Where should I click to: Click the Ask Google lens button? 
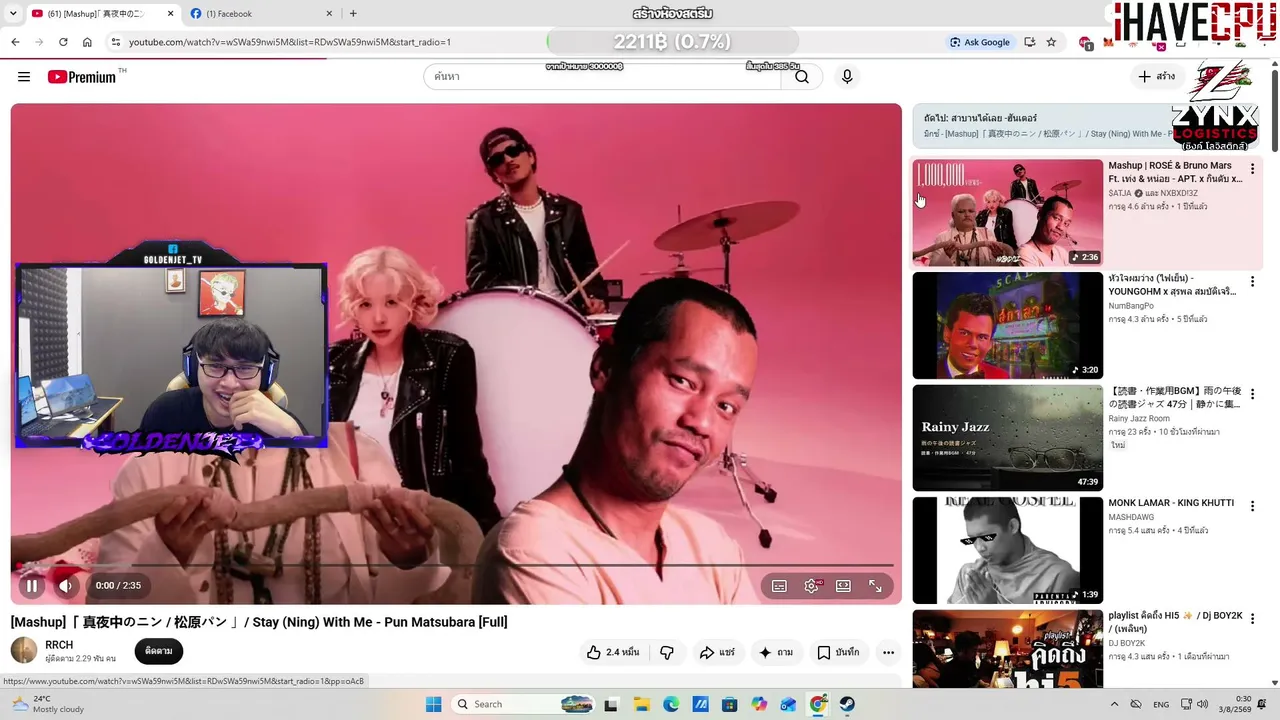pos(980,42)
